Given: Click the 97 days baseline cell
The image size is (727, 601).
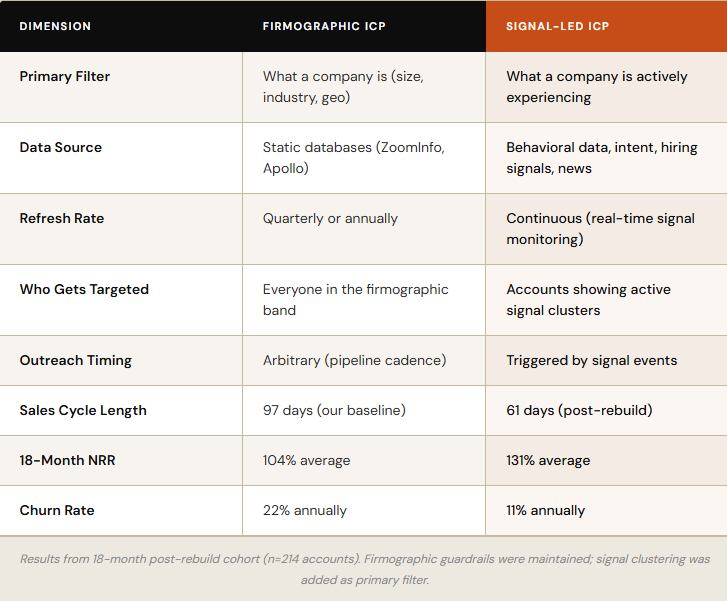Looking at the screenshot, I should tap(334, 410).
